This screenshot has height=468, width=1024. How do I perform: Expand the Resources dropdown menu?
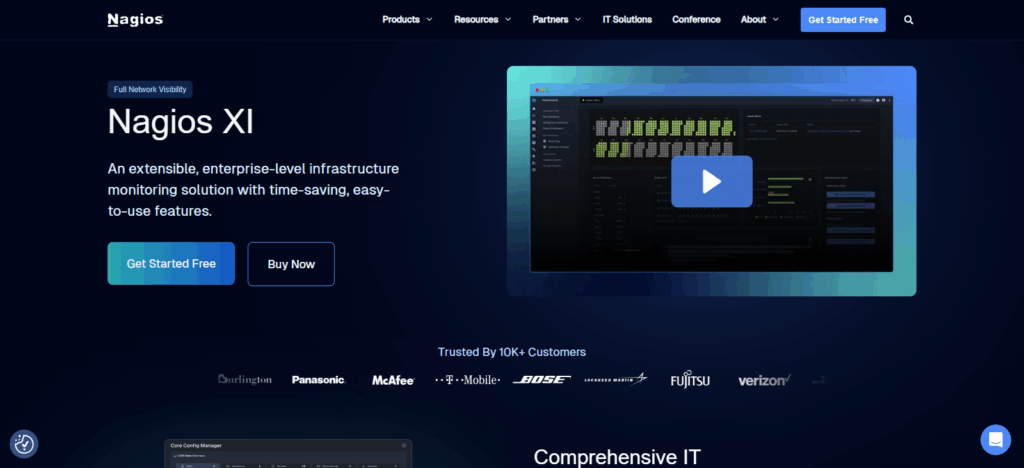tap(482, 19)
